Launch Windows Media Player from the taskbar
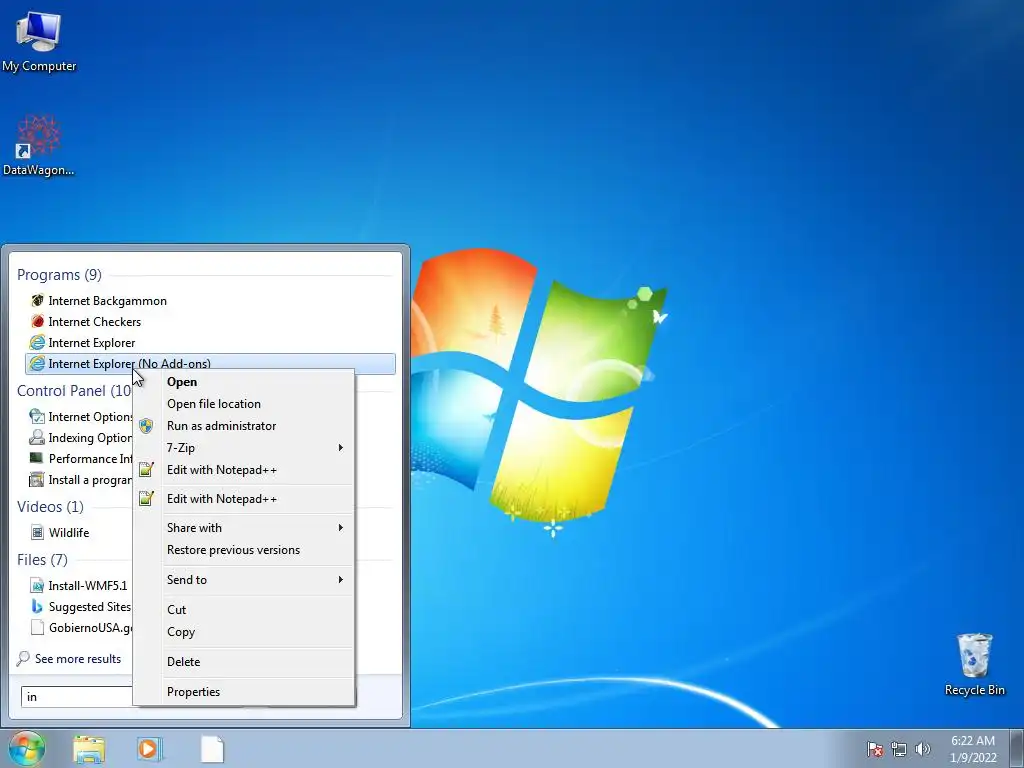The image size is (1024, 768). click(150, 749)
